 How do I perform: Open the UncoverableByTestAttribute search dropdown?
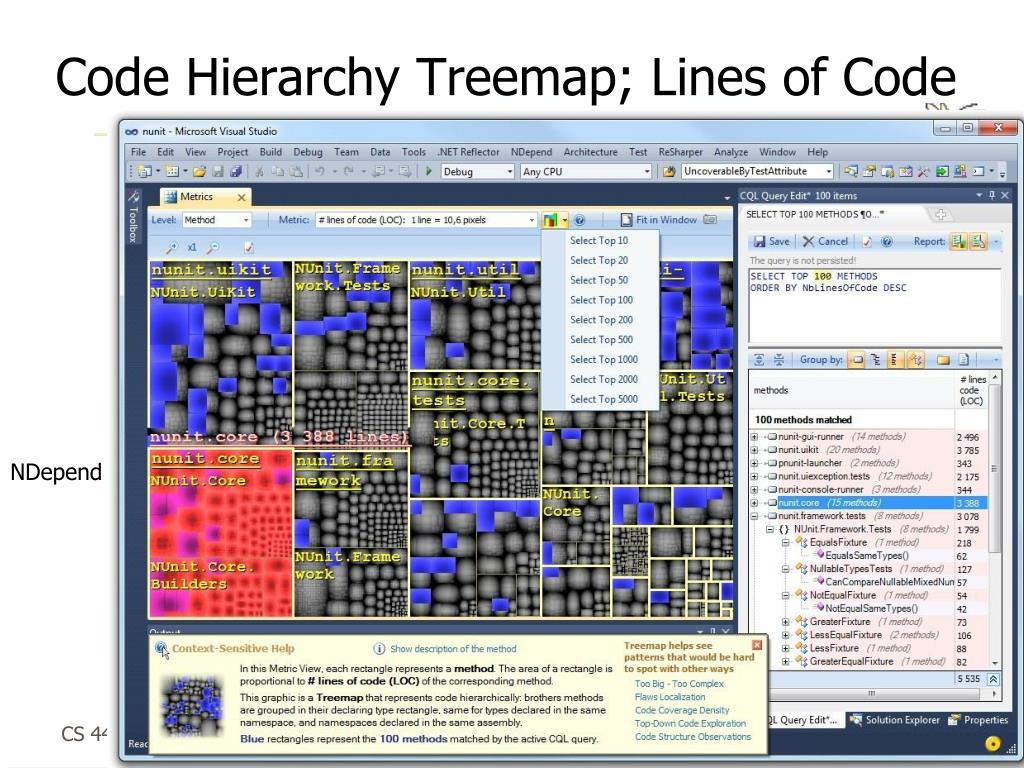[757, 172]
